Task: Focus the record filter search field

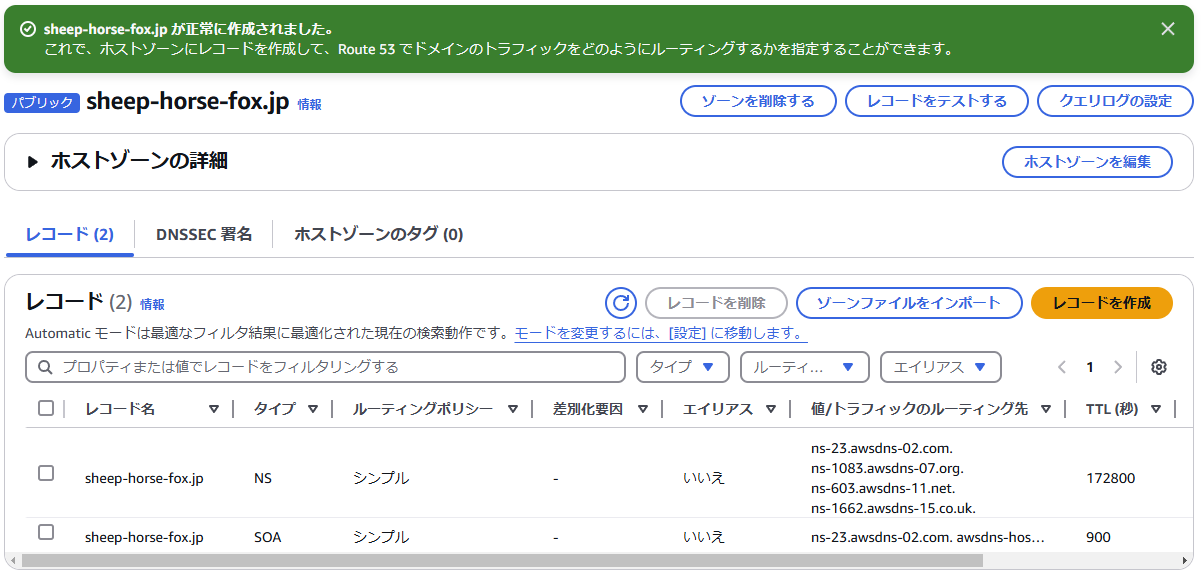Action: click(325, 367)
